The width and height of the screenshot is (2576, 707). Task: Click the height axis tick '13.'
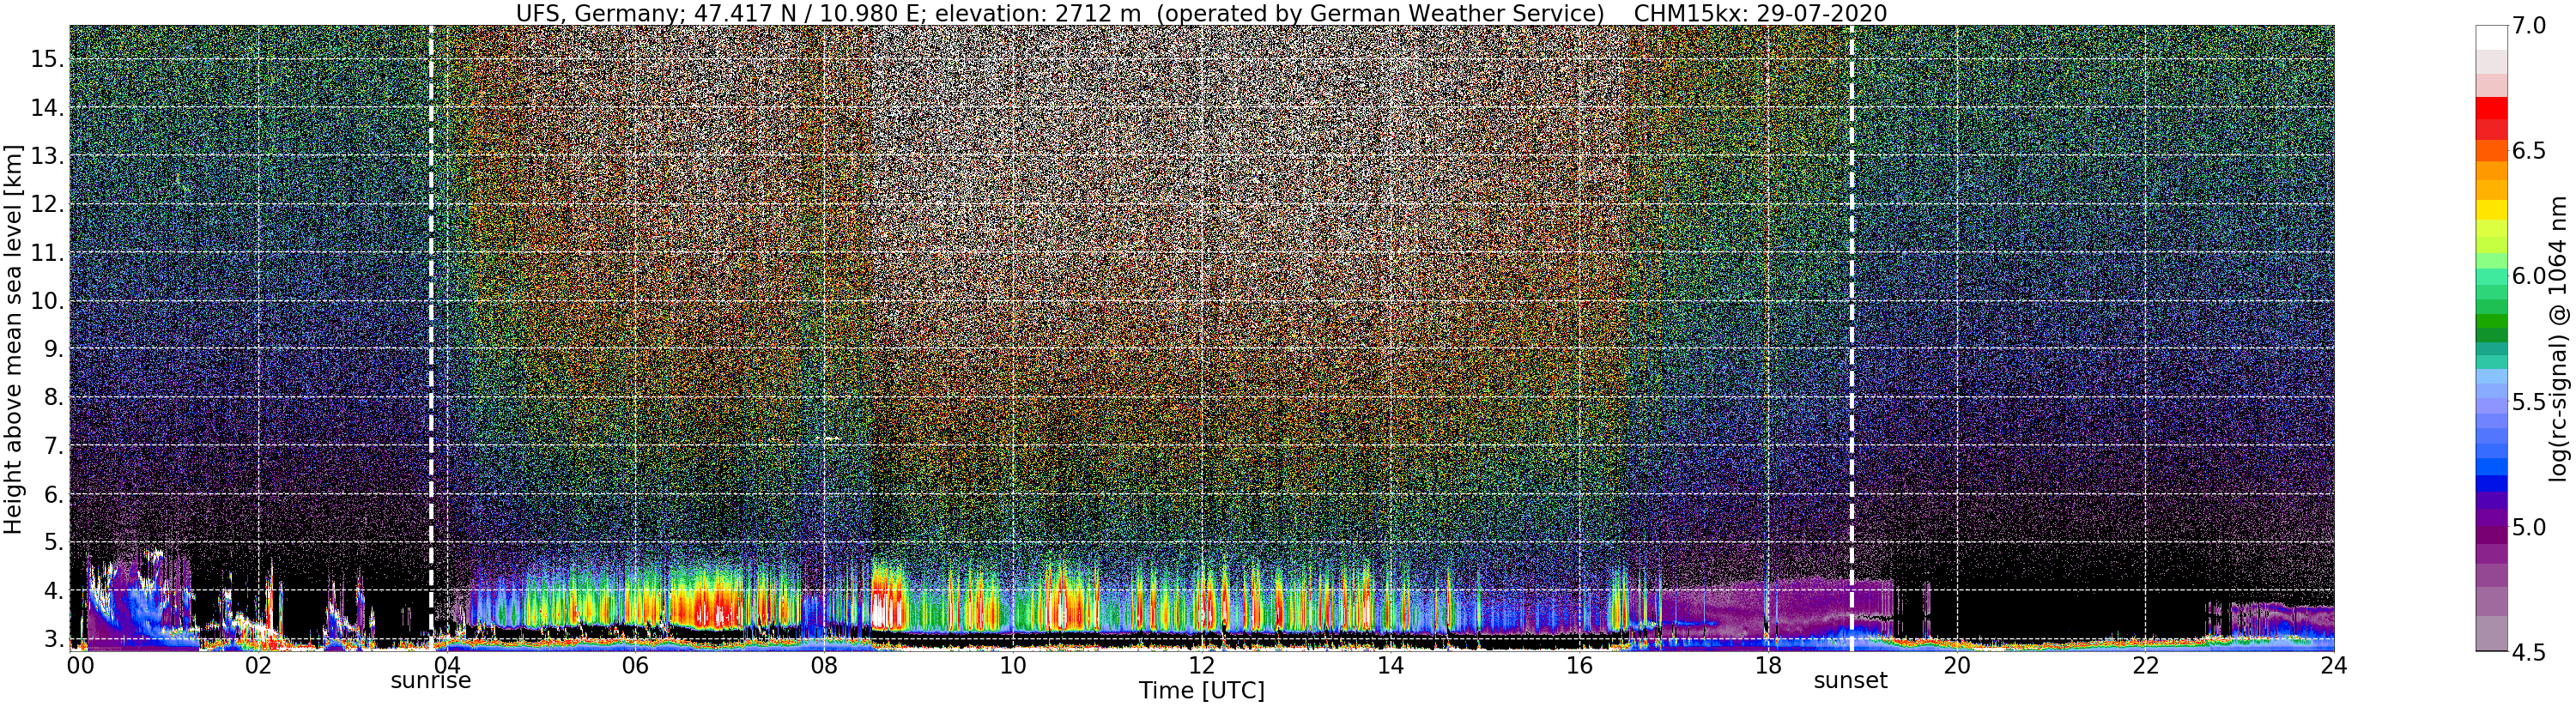tap(46, 156)
